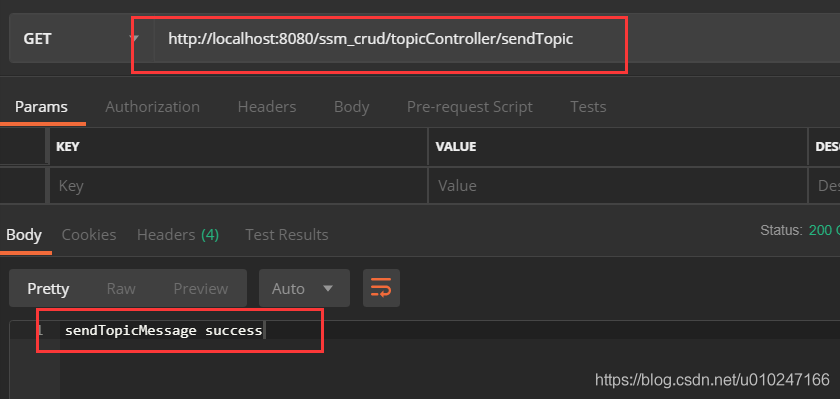The width and height of the screenshot is (840, 399).
Task: Click the request URL field
Action: (497, 39)
